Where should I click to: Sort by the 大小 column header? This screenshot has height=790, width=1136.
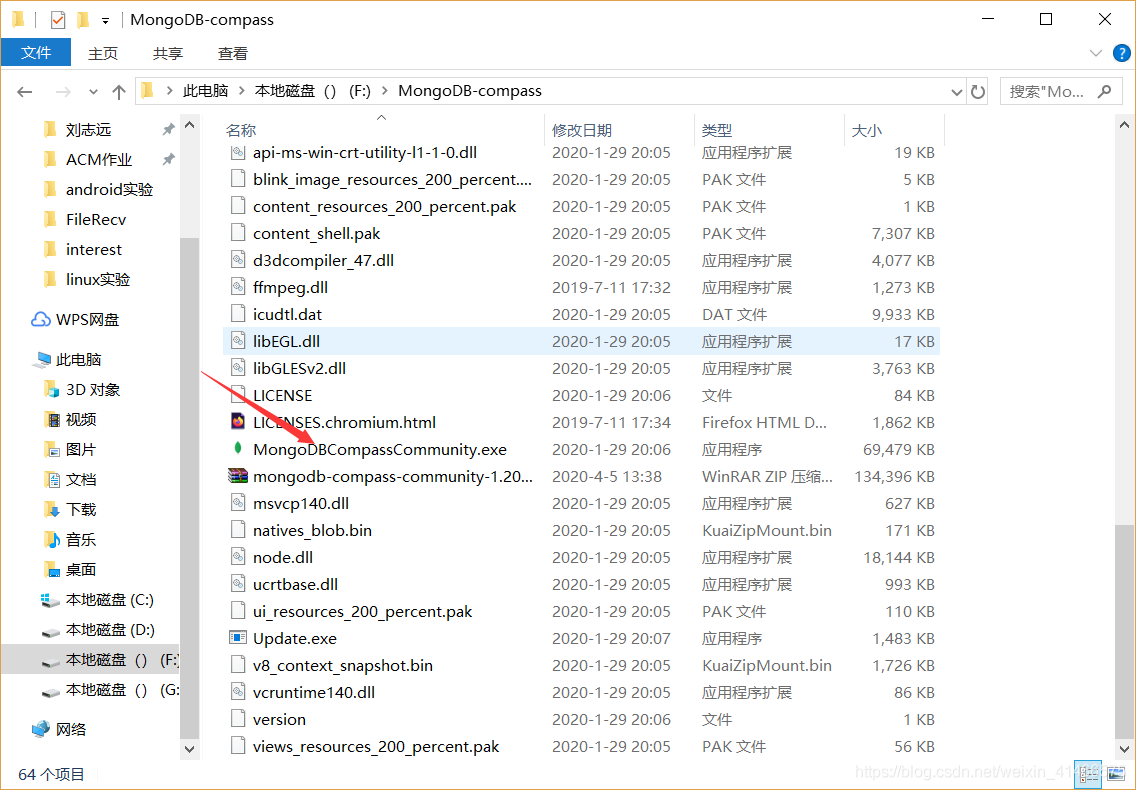tap(895, 130)
